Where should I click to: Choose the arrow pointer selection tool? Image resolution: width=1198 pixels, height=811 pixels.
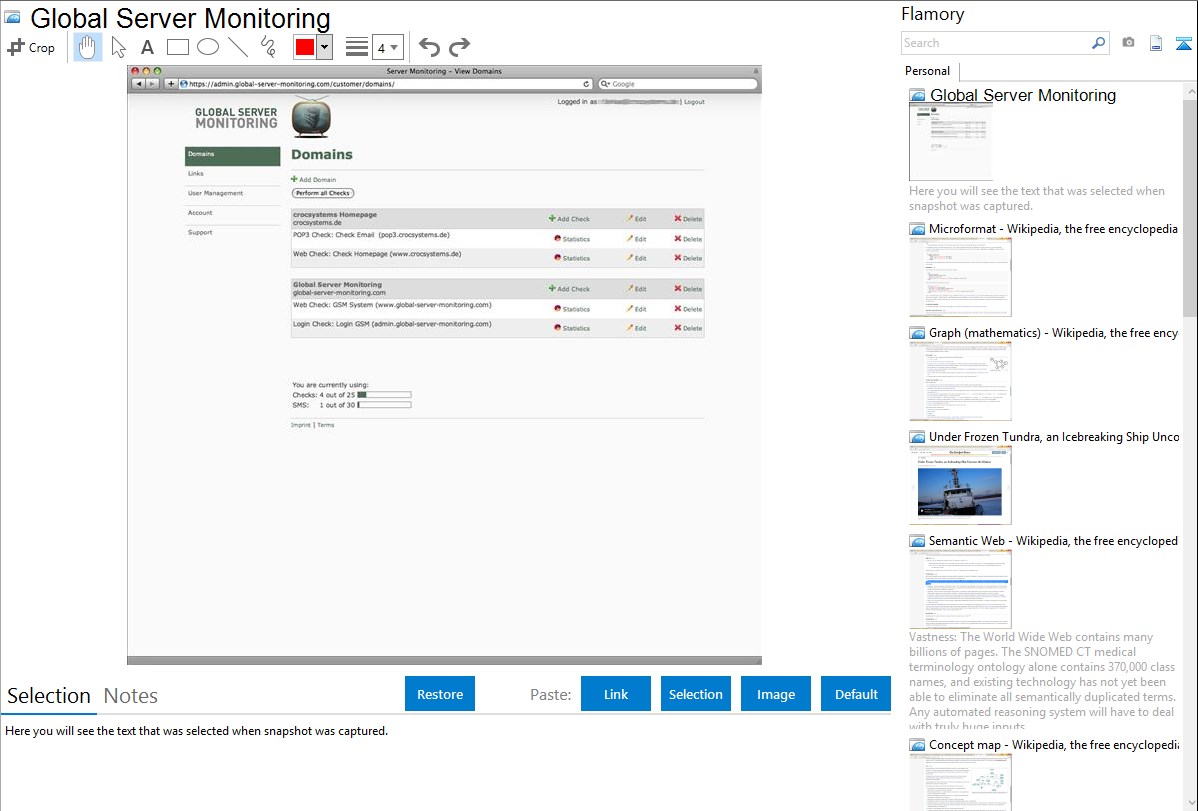[118, 47]
